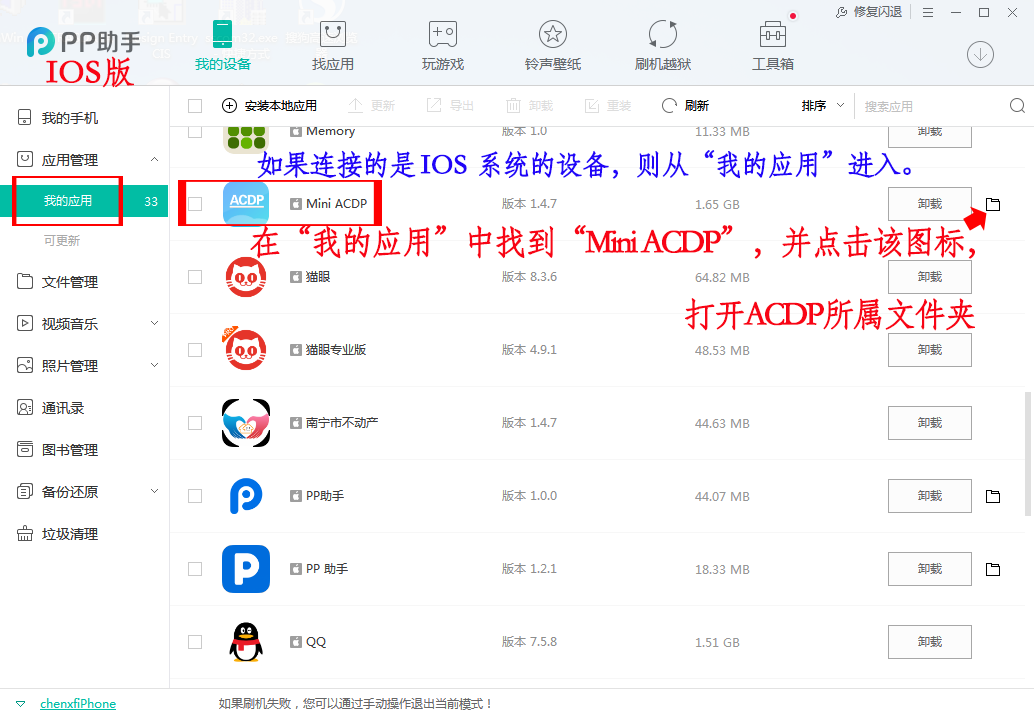The width and height of the screenshot is (1035, 719).
Task: Open the 铃声壁纸 tab
Action: (x=553, y=45)
